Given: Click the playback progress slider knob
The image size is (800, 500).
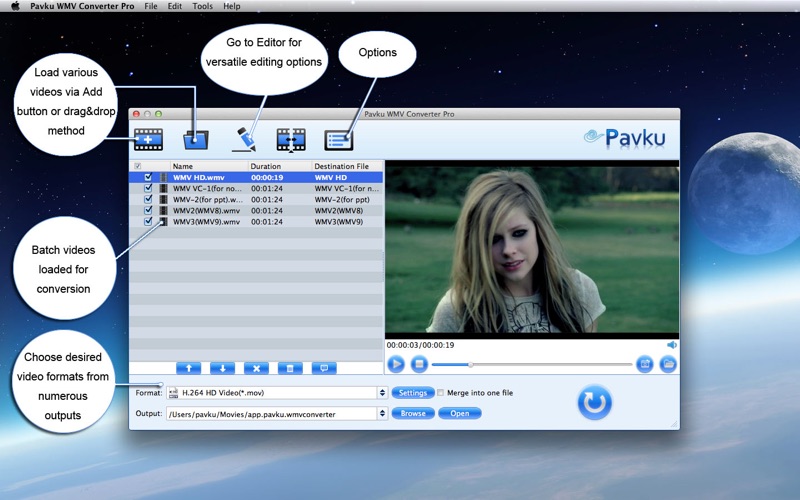Looking at the screenshot, I should point(470,365).
